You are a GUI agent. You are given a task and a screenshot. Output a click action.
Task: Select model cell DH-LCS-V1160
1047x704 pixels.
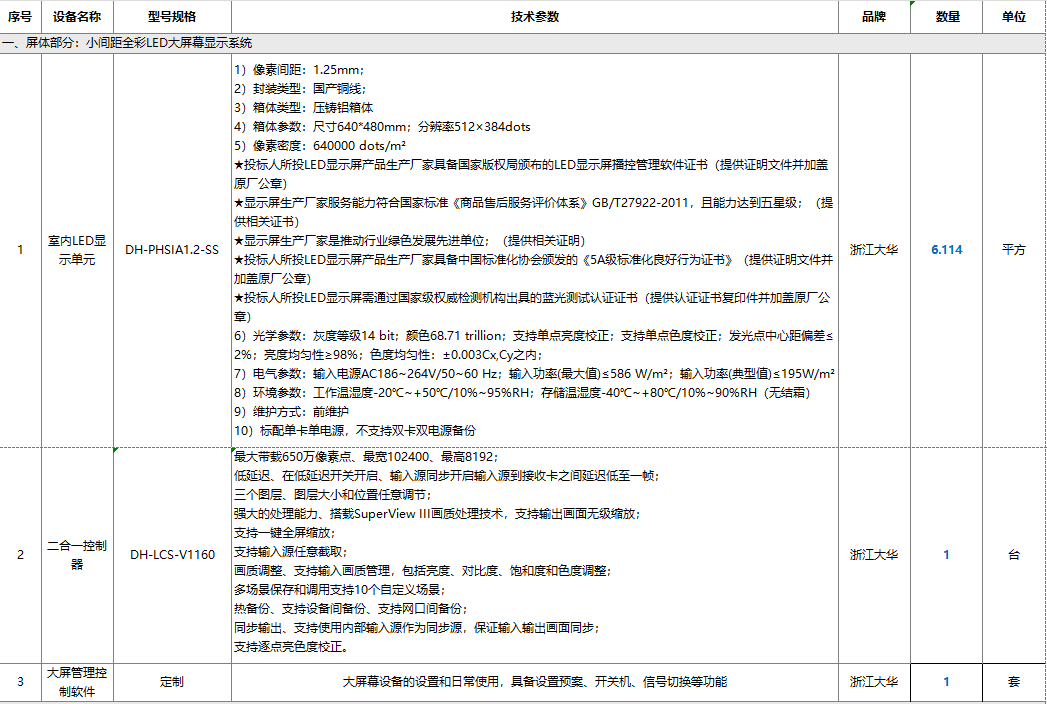pos(172,555)
